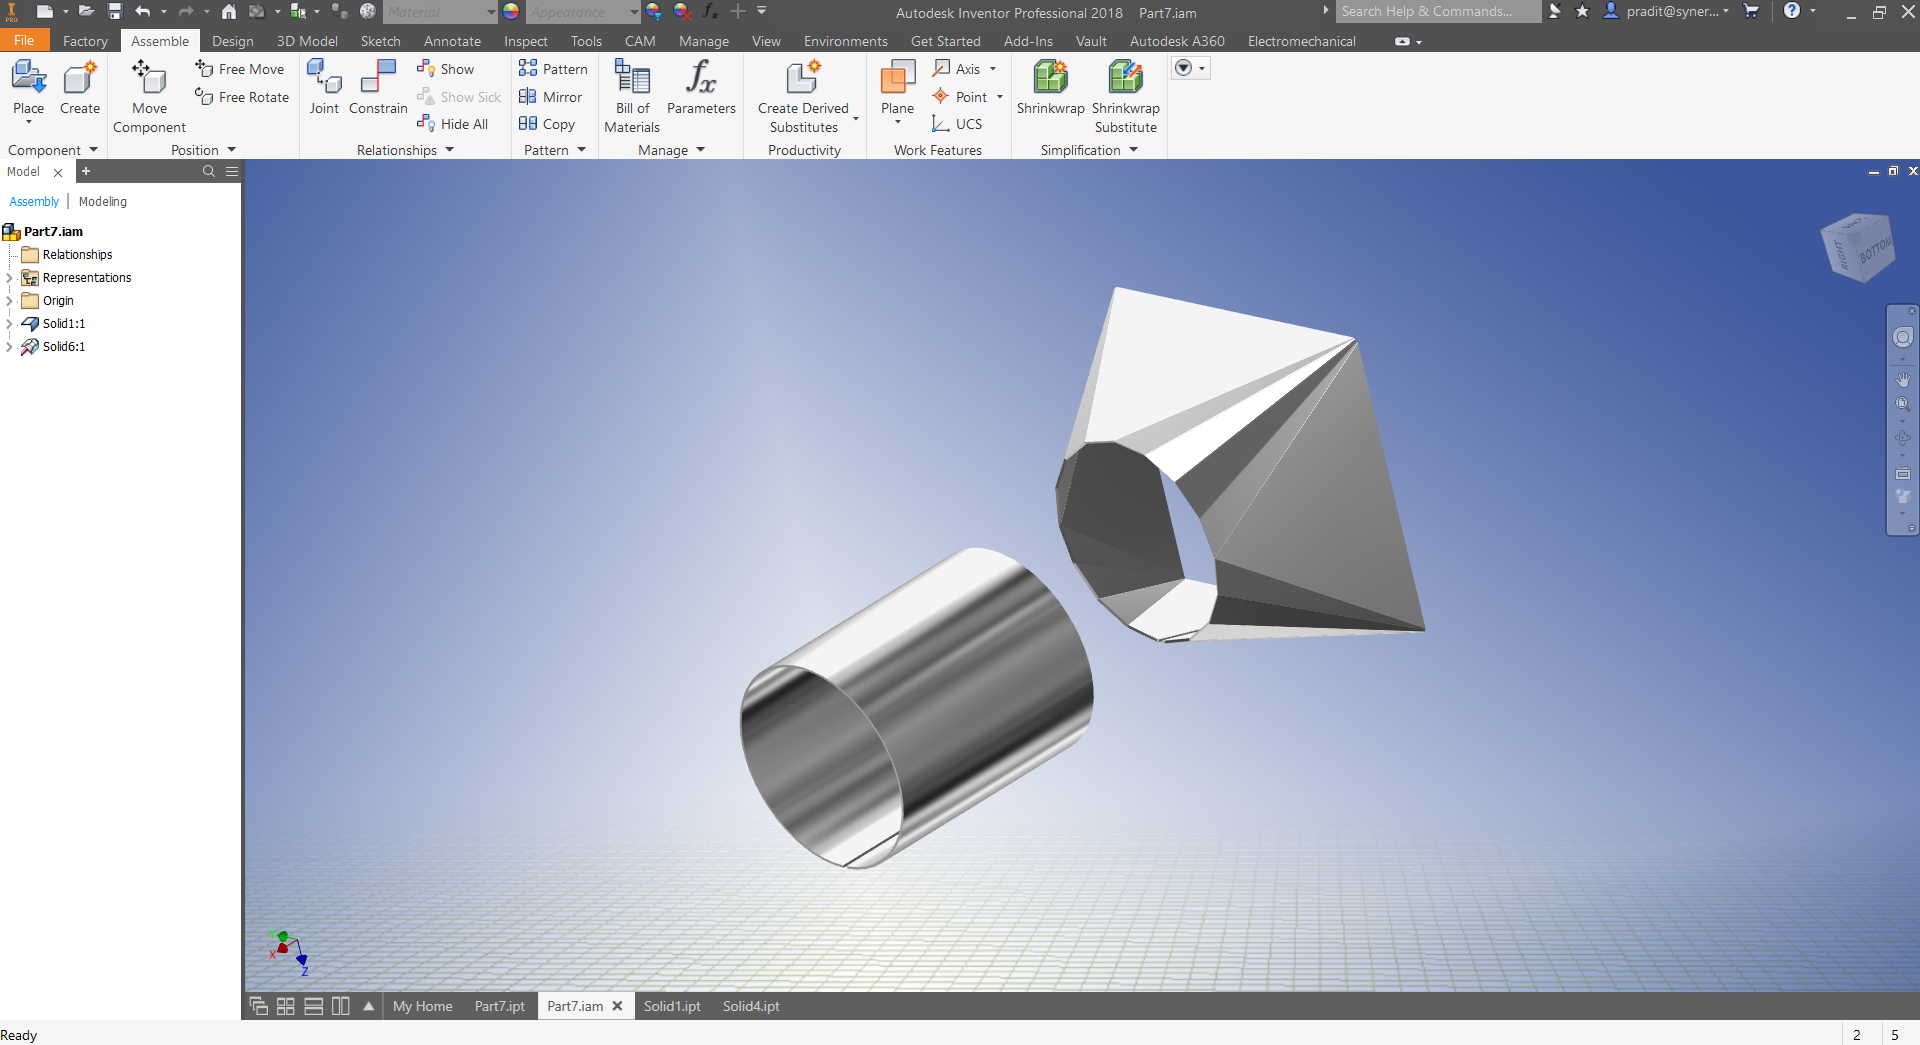Click the Undo button
The width and height of the screenshot is (1920, 1045).
pos(144,12)
